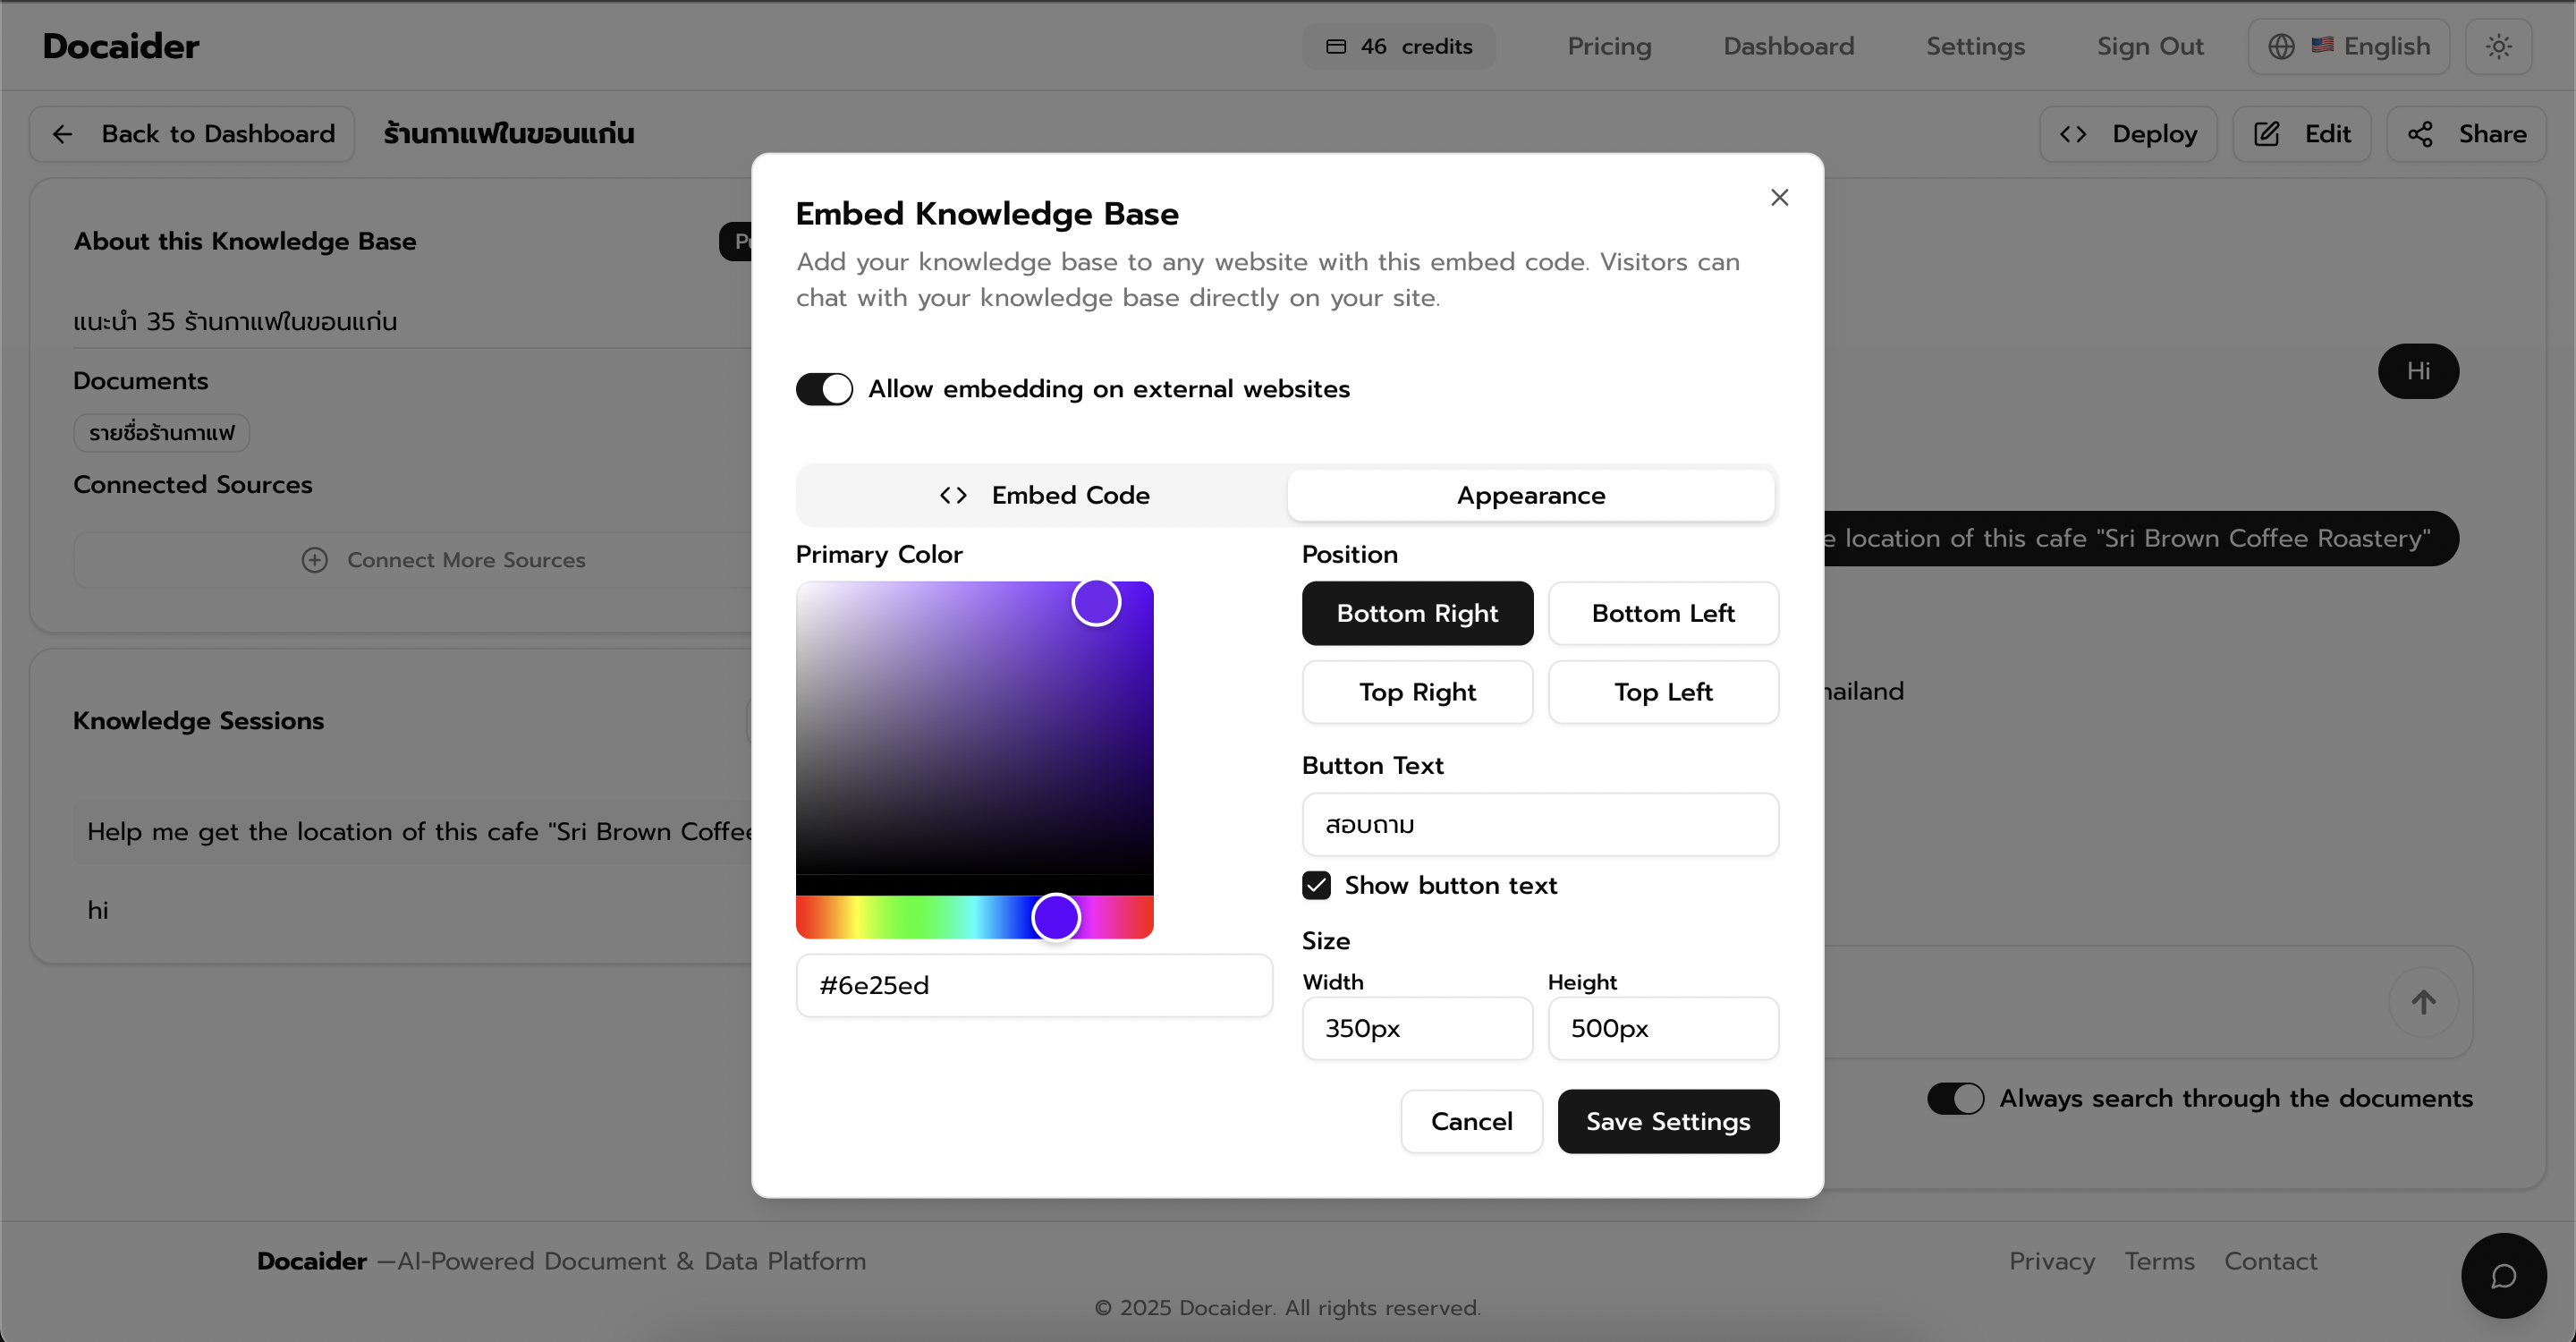
Task: Toggle light/dark theme sun icon
Action: point(2498,46)
